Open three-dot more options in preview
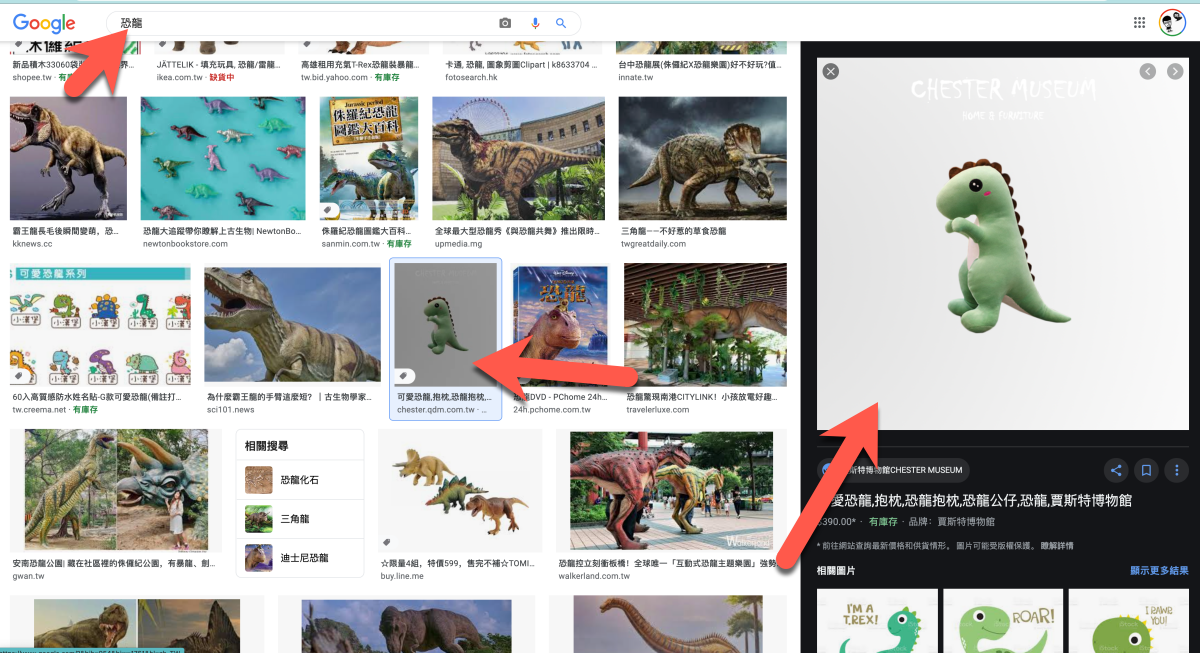The height and width of the screenshot is (653, 1200). tap(1176, 470)
